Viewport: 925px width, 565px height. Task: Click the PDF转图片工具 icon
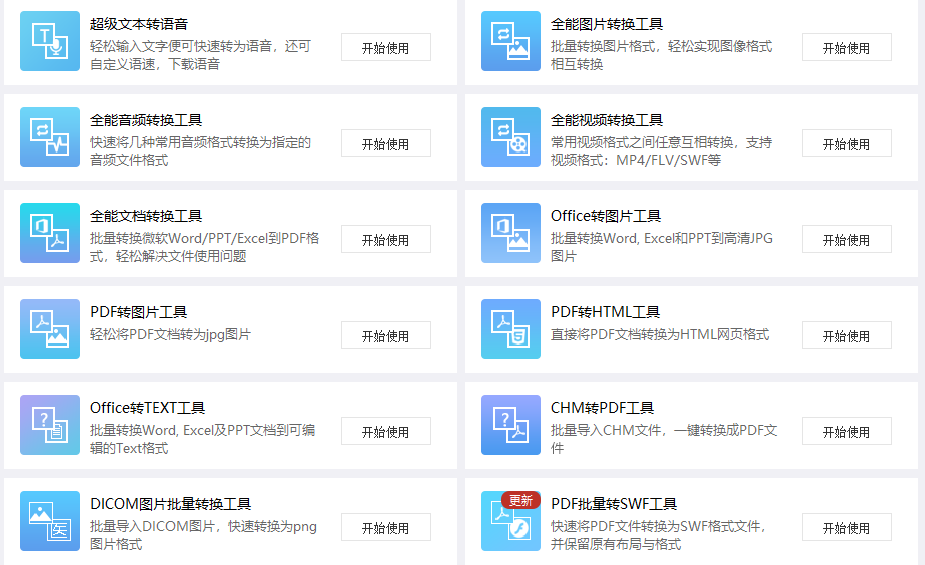coord(50,329)
